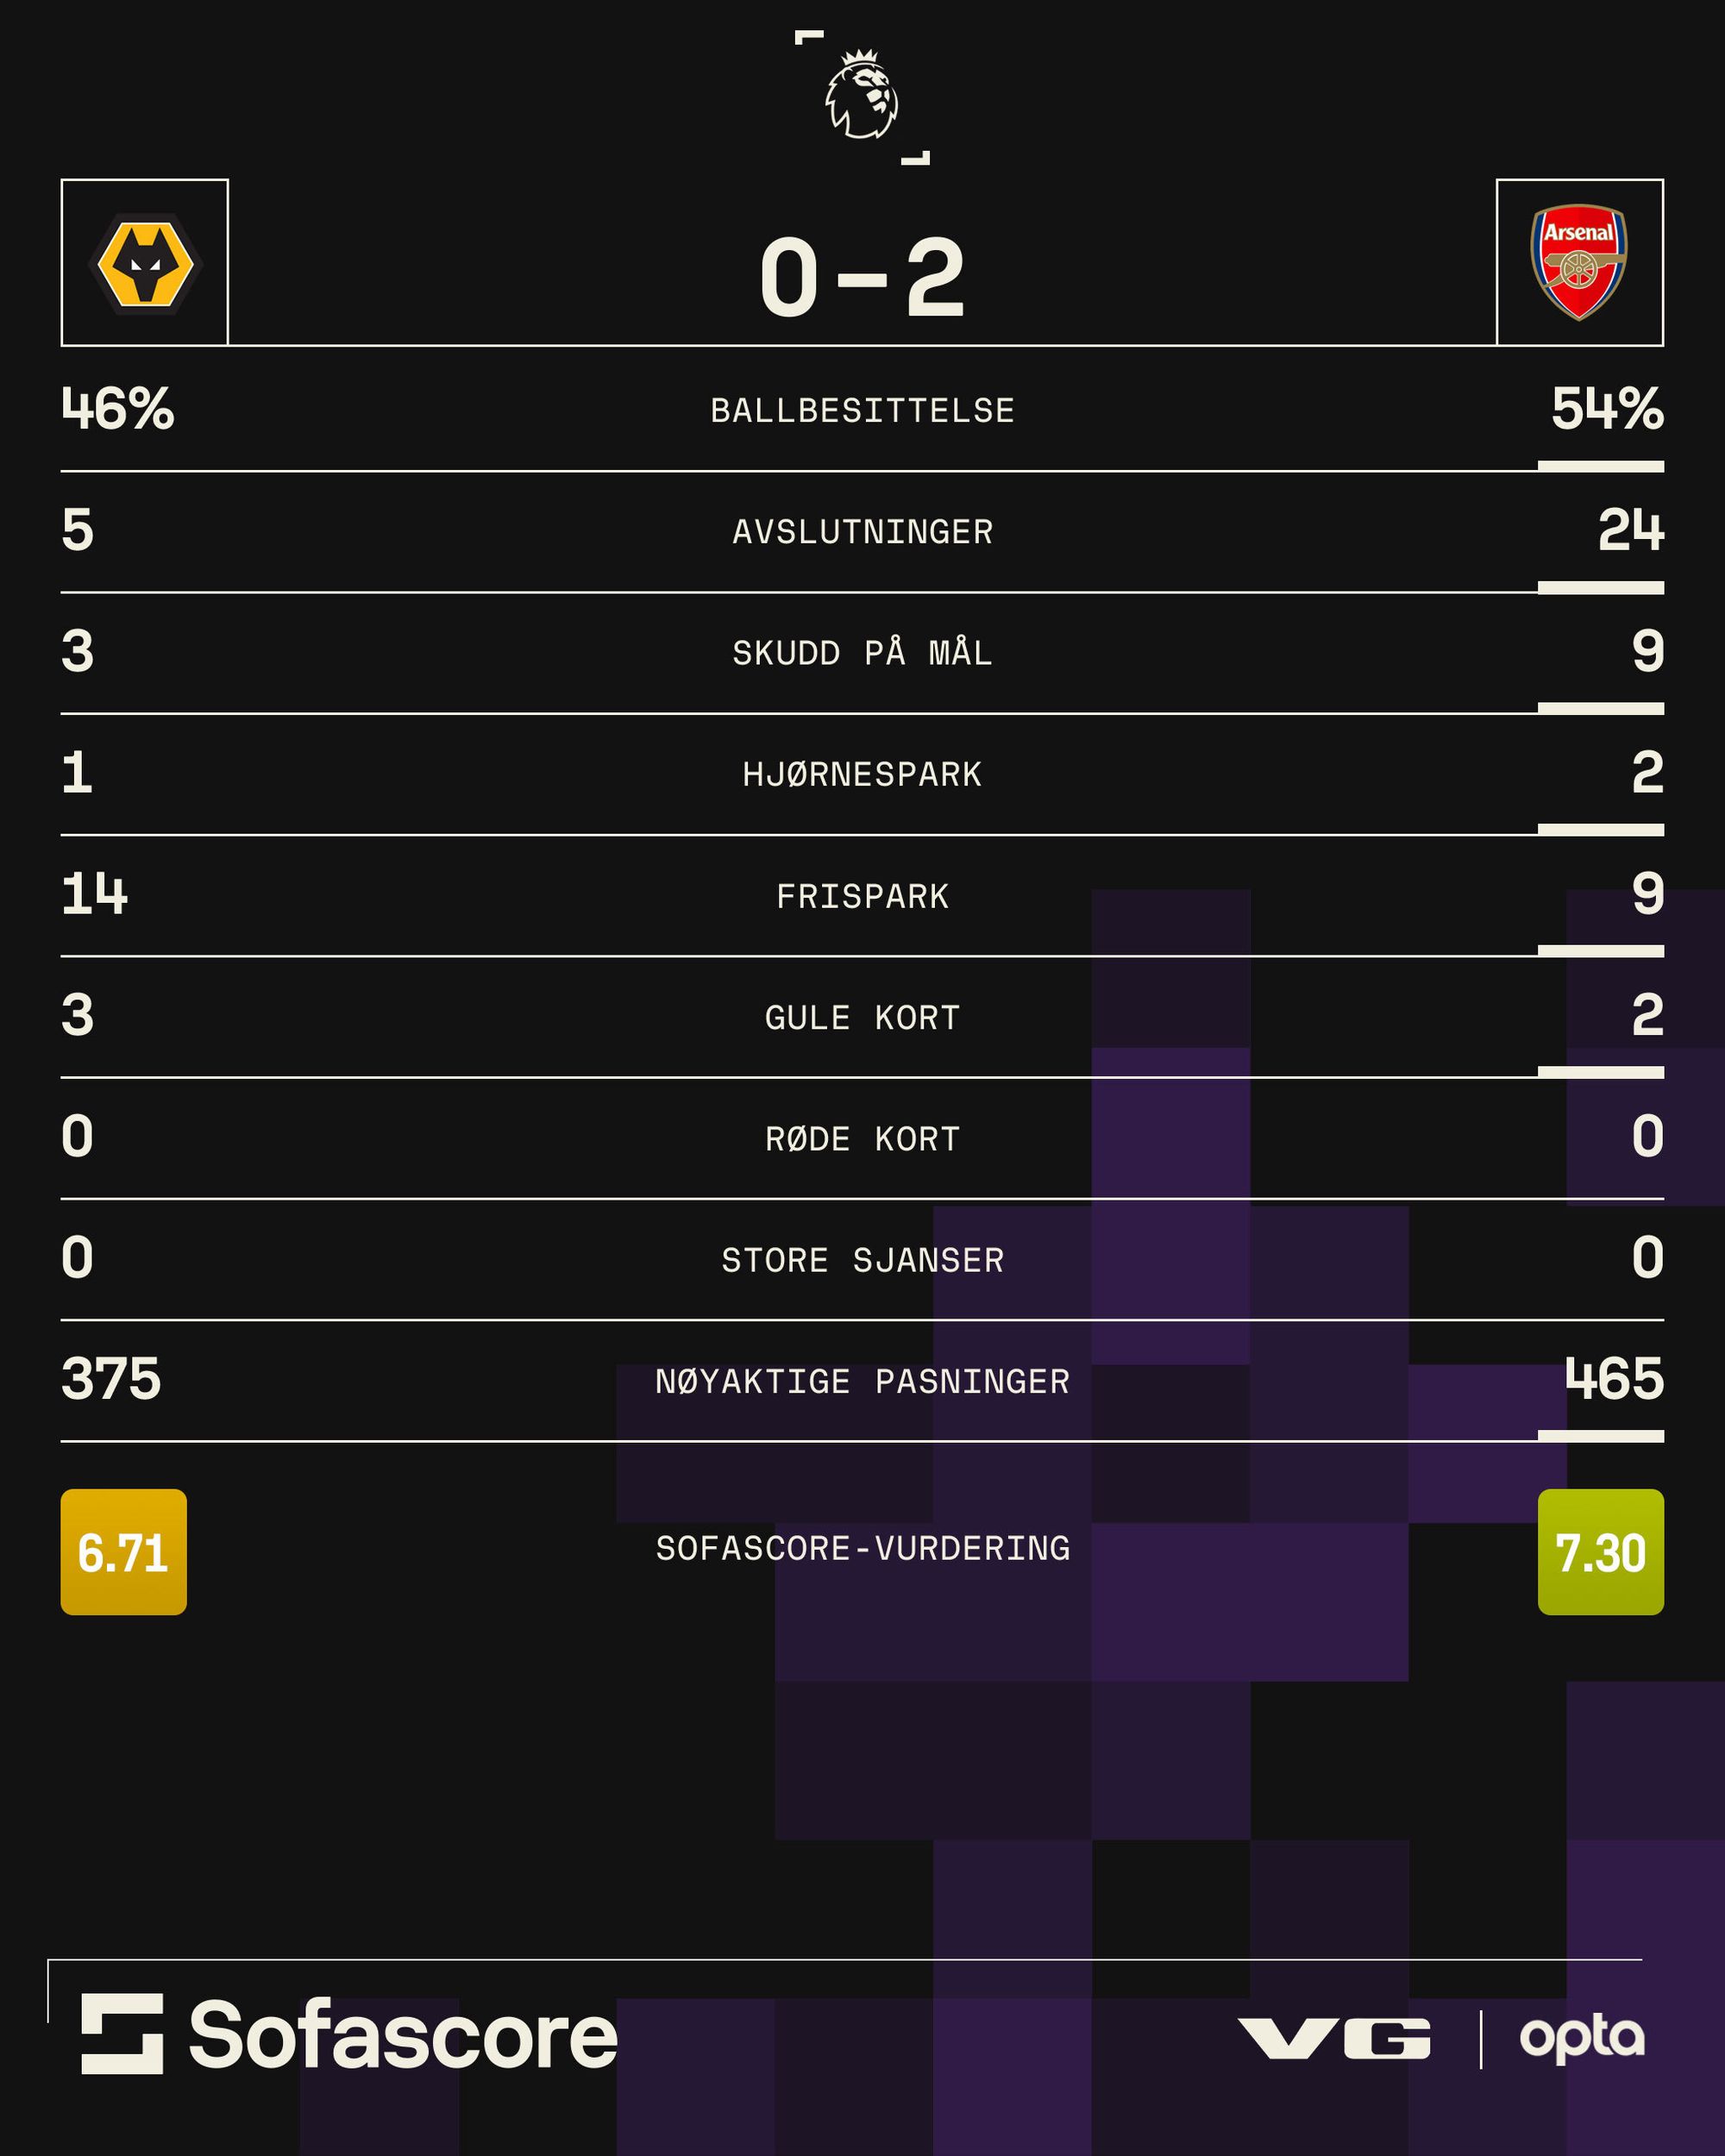Click the Gule kort stat label
The width and height of the screenshot is (1725, 2156).
(862, 1018)
